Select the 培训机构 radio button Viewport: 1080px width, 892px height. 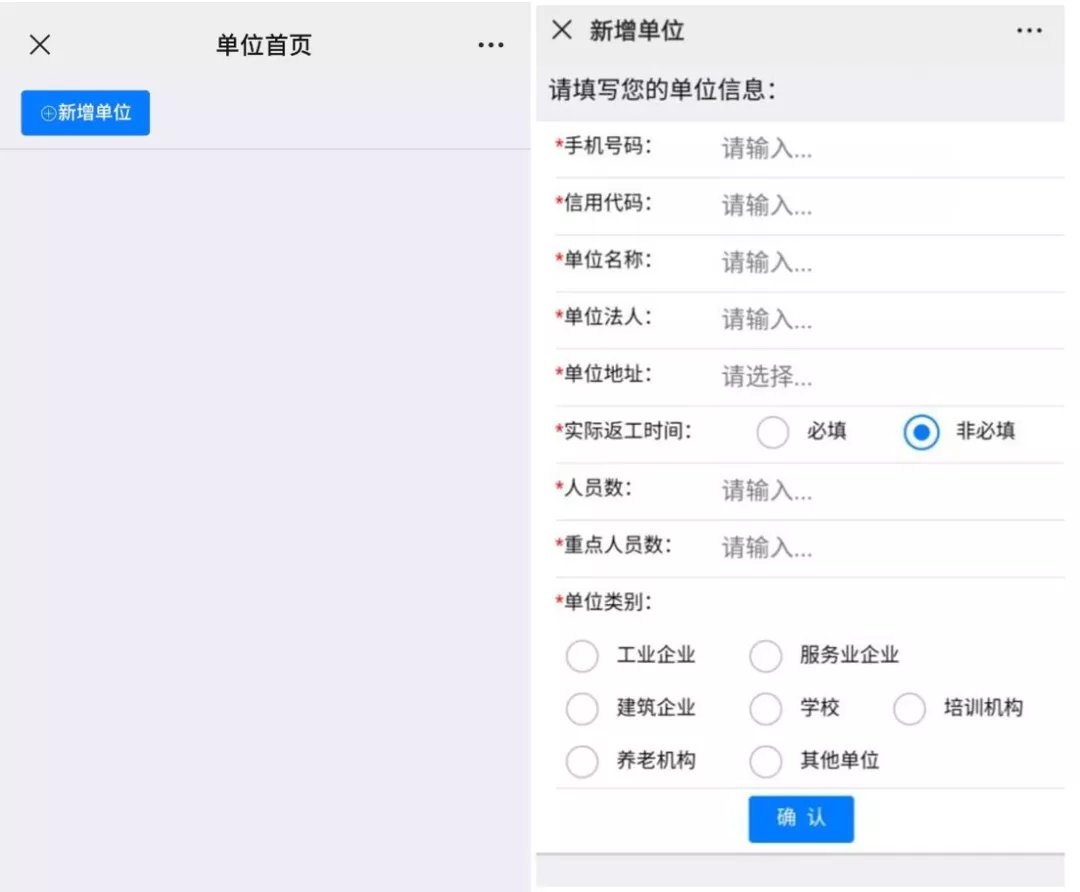coord(910,709)
